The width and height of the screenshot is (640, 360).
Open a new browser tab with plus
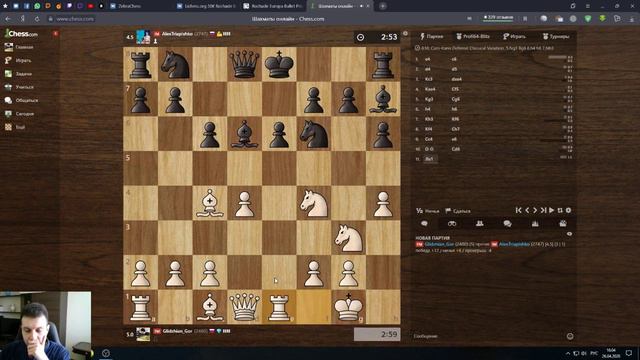click(382, 6)
